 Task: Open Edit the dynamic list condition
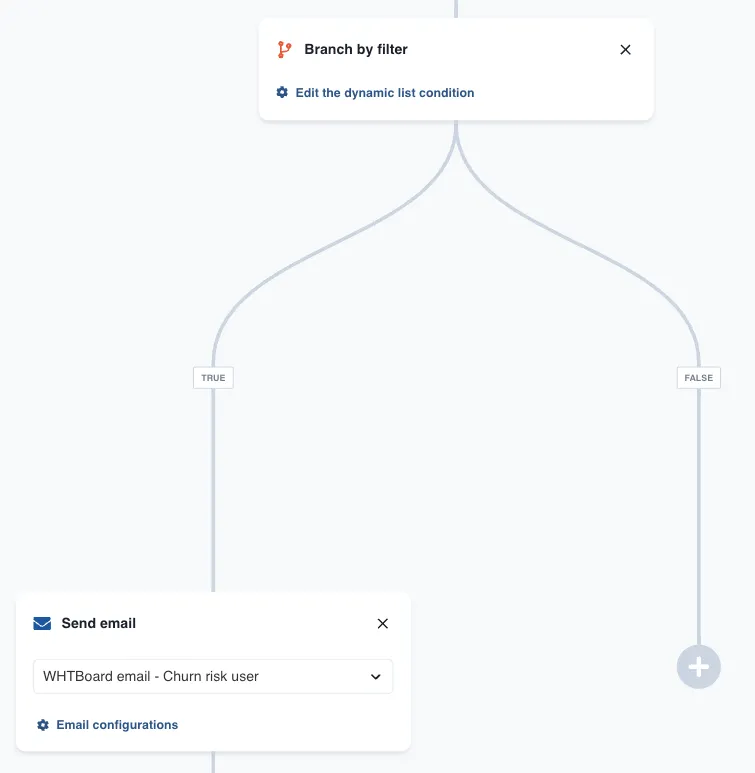point(384,93)
